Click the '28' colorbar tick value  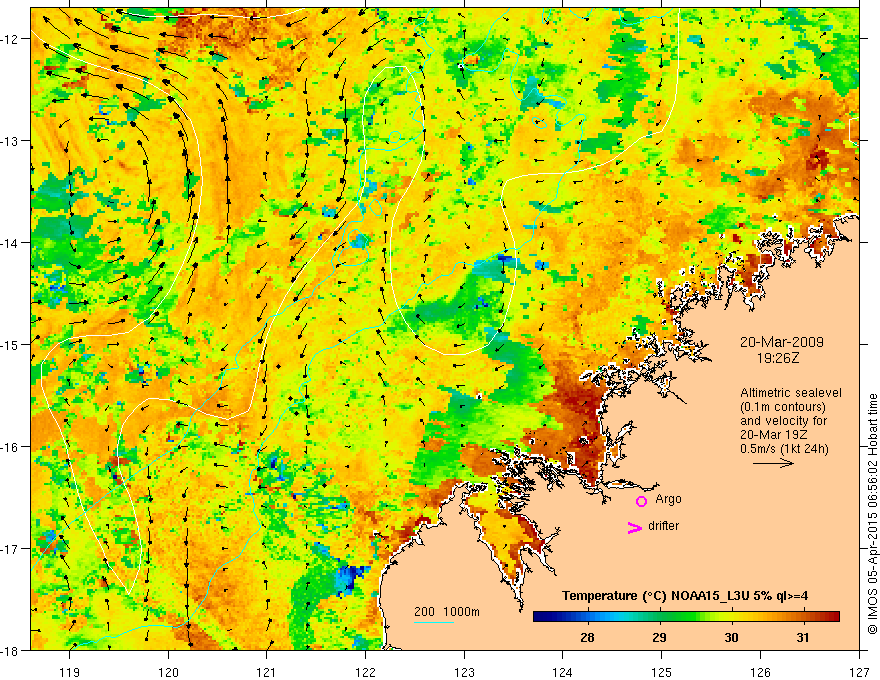point(587,638)
